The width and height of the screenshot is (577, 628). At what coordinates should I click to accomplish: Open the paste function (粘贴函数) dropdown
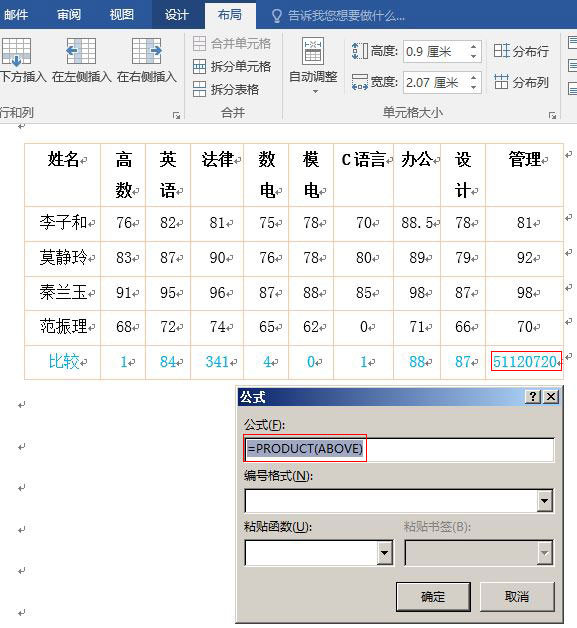tap(384, 553)
